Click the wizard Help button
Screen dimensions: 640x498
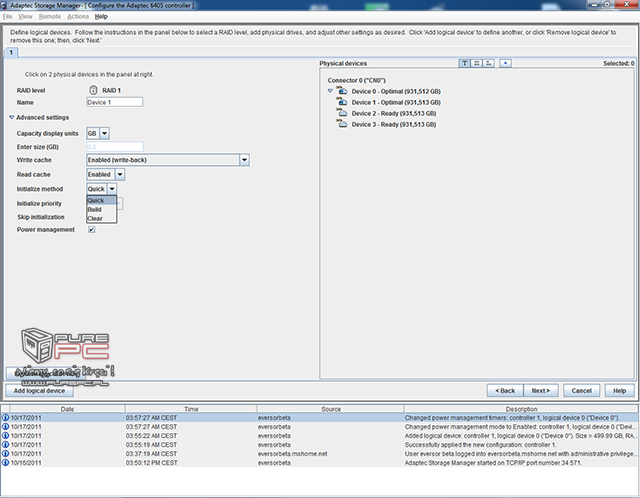[x=619, y=391]
